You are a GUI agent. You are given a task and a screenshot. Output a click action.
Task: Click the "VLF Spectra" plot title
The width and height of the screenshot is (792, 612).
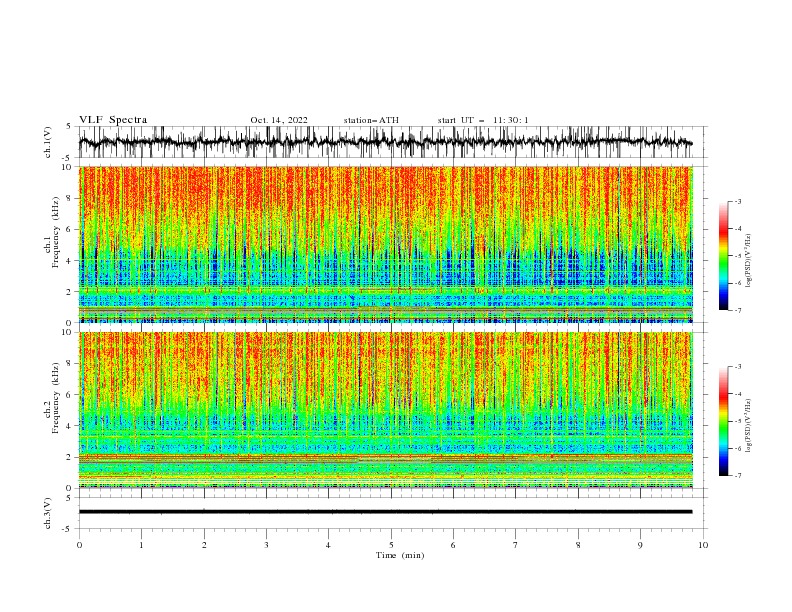113,120
